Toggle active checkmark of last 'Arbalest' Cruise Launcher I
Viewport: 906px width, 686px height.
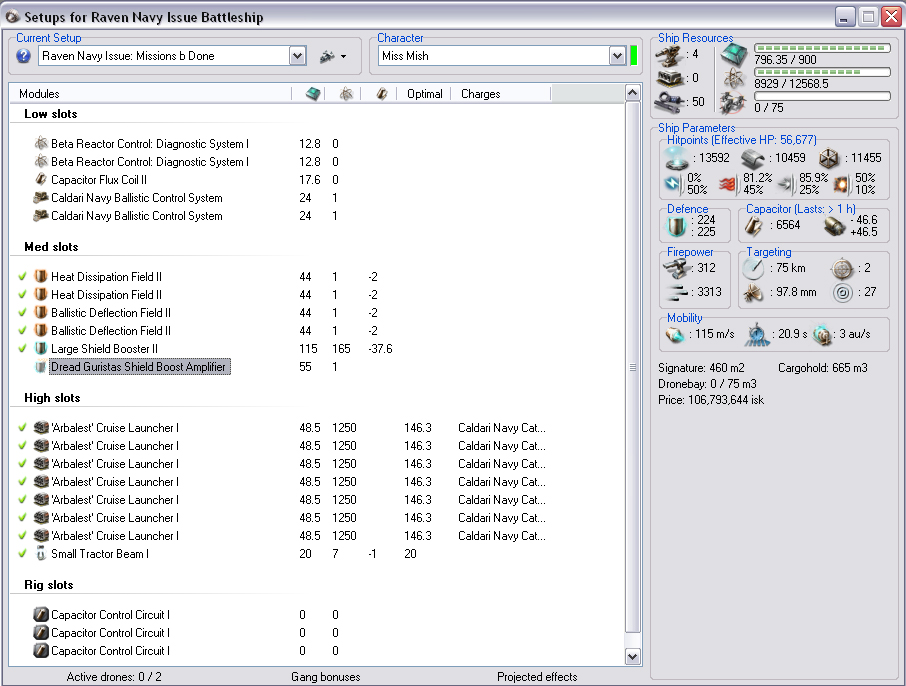click(22, 536)
